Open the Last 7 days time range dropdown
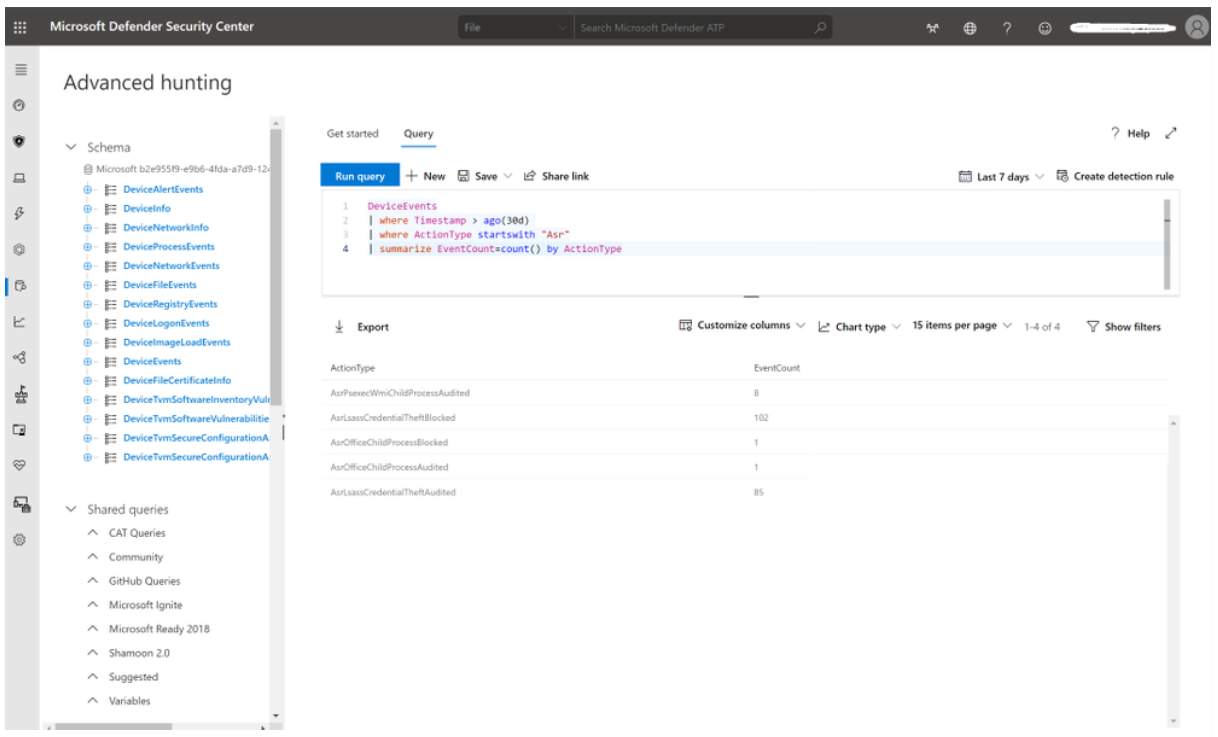 [1001, 176]
